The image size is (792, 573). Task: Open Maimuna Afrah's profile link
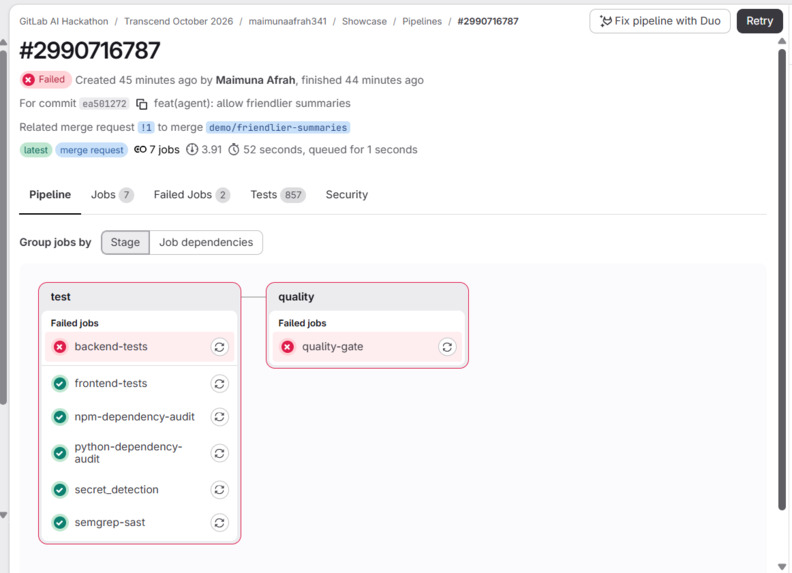[x=255, y=80]
